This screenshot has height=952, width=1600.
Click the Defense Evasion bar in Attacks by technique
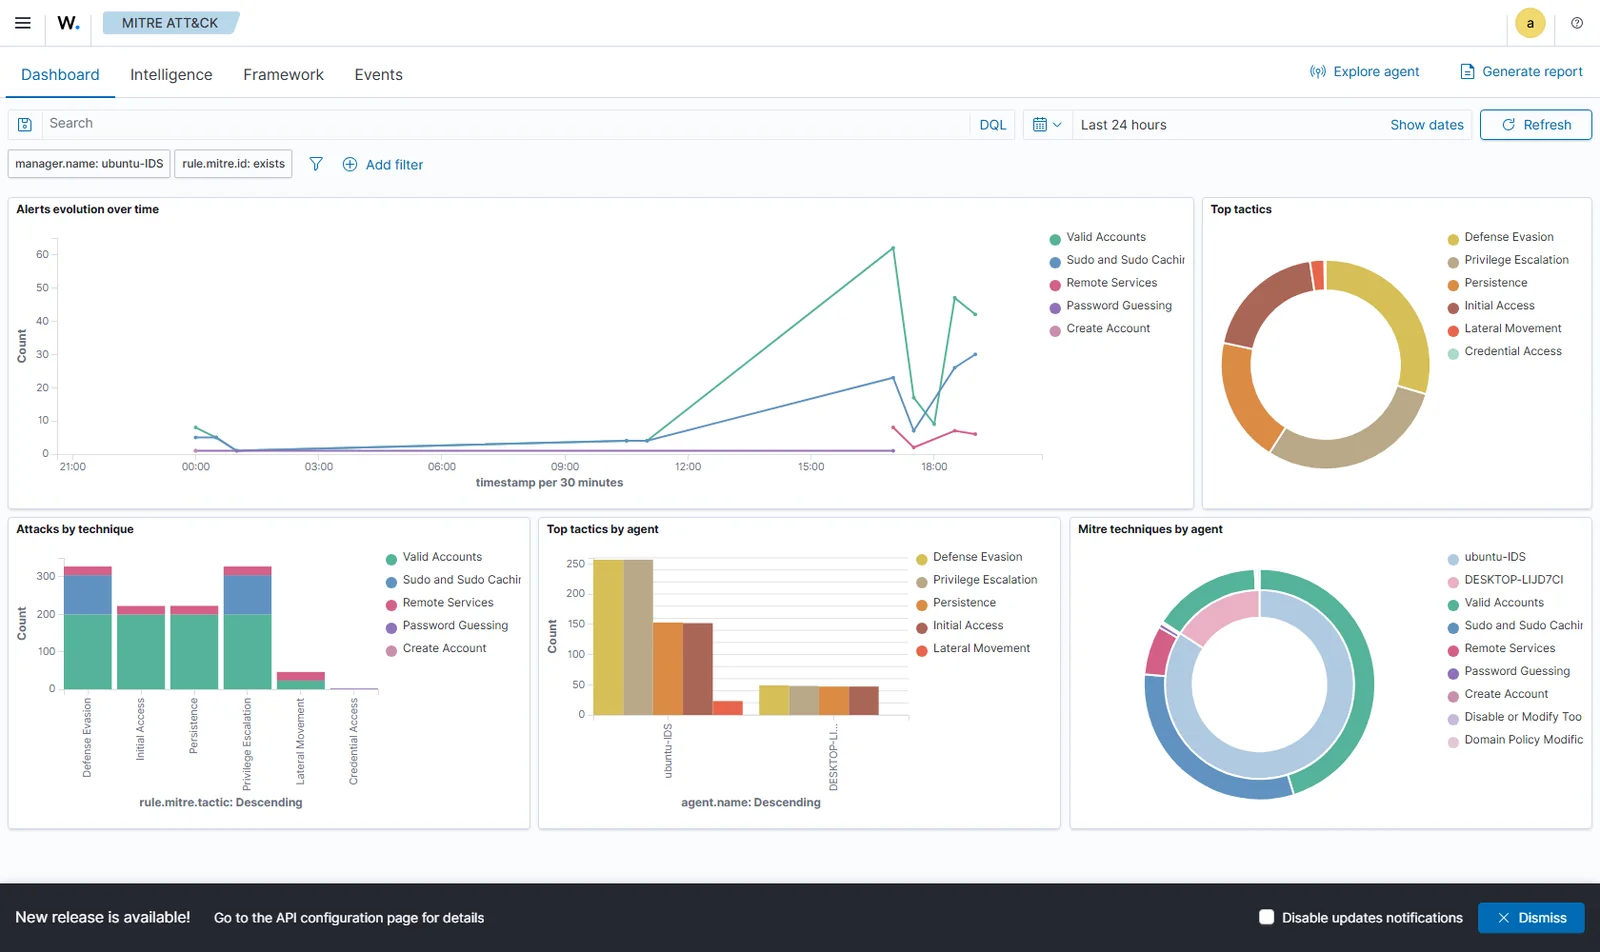point(87,628)
